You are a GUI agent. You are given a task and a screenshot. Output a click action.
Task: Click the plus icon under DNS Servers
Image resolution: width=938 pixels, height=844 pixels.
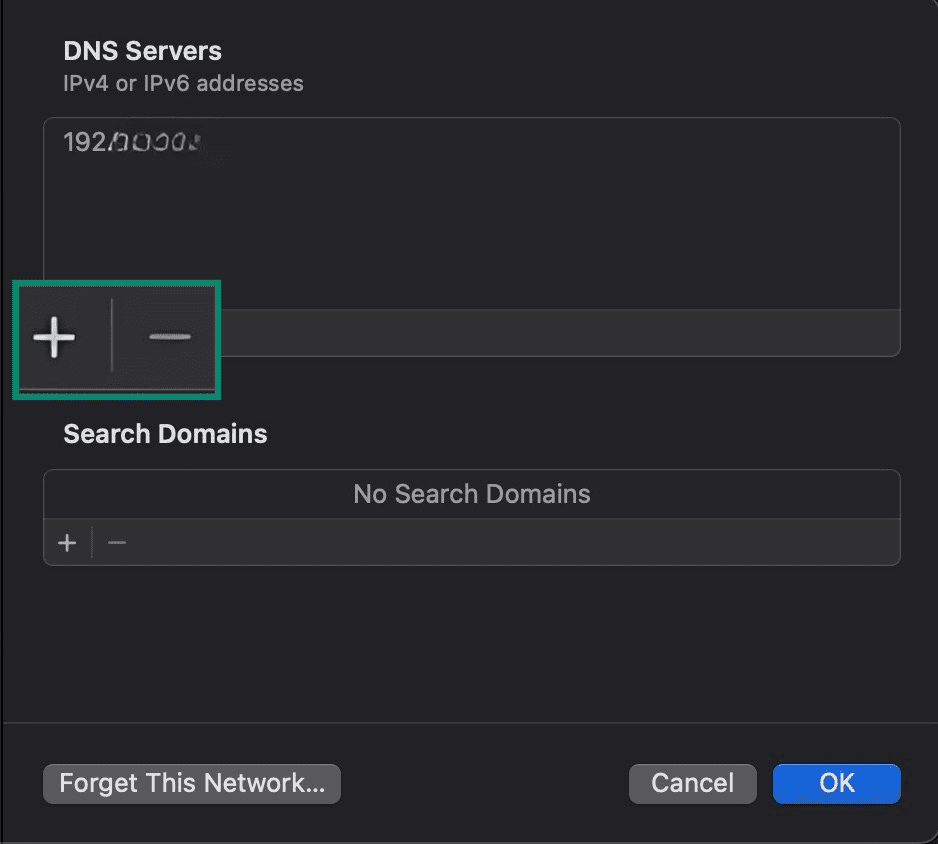pyautogui.click(x=55, y=338)
